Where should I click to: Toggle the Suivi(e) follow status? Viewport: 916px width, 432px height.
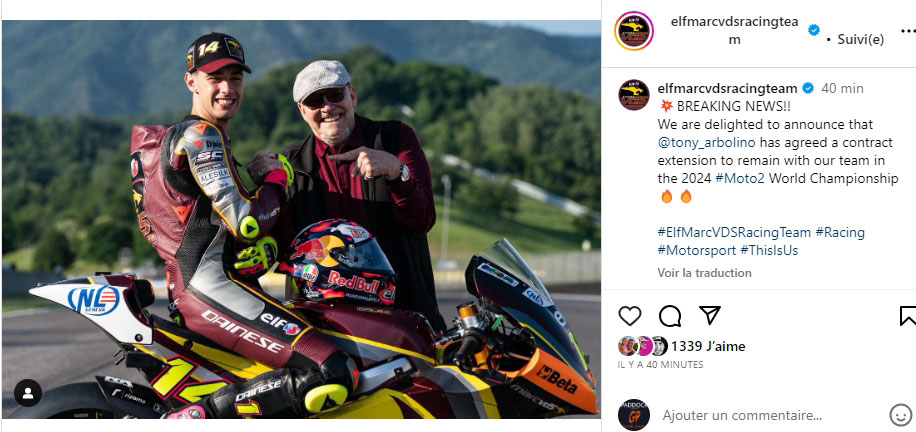(x=861, y=40)
